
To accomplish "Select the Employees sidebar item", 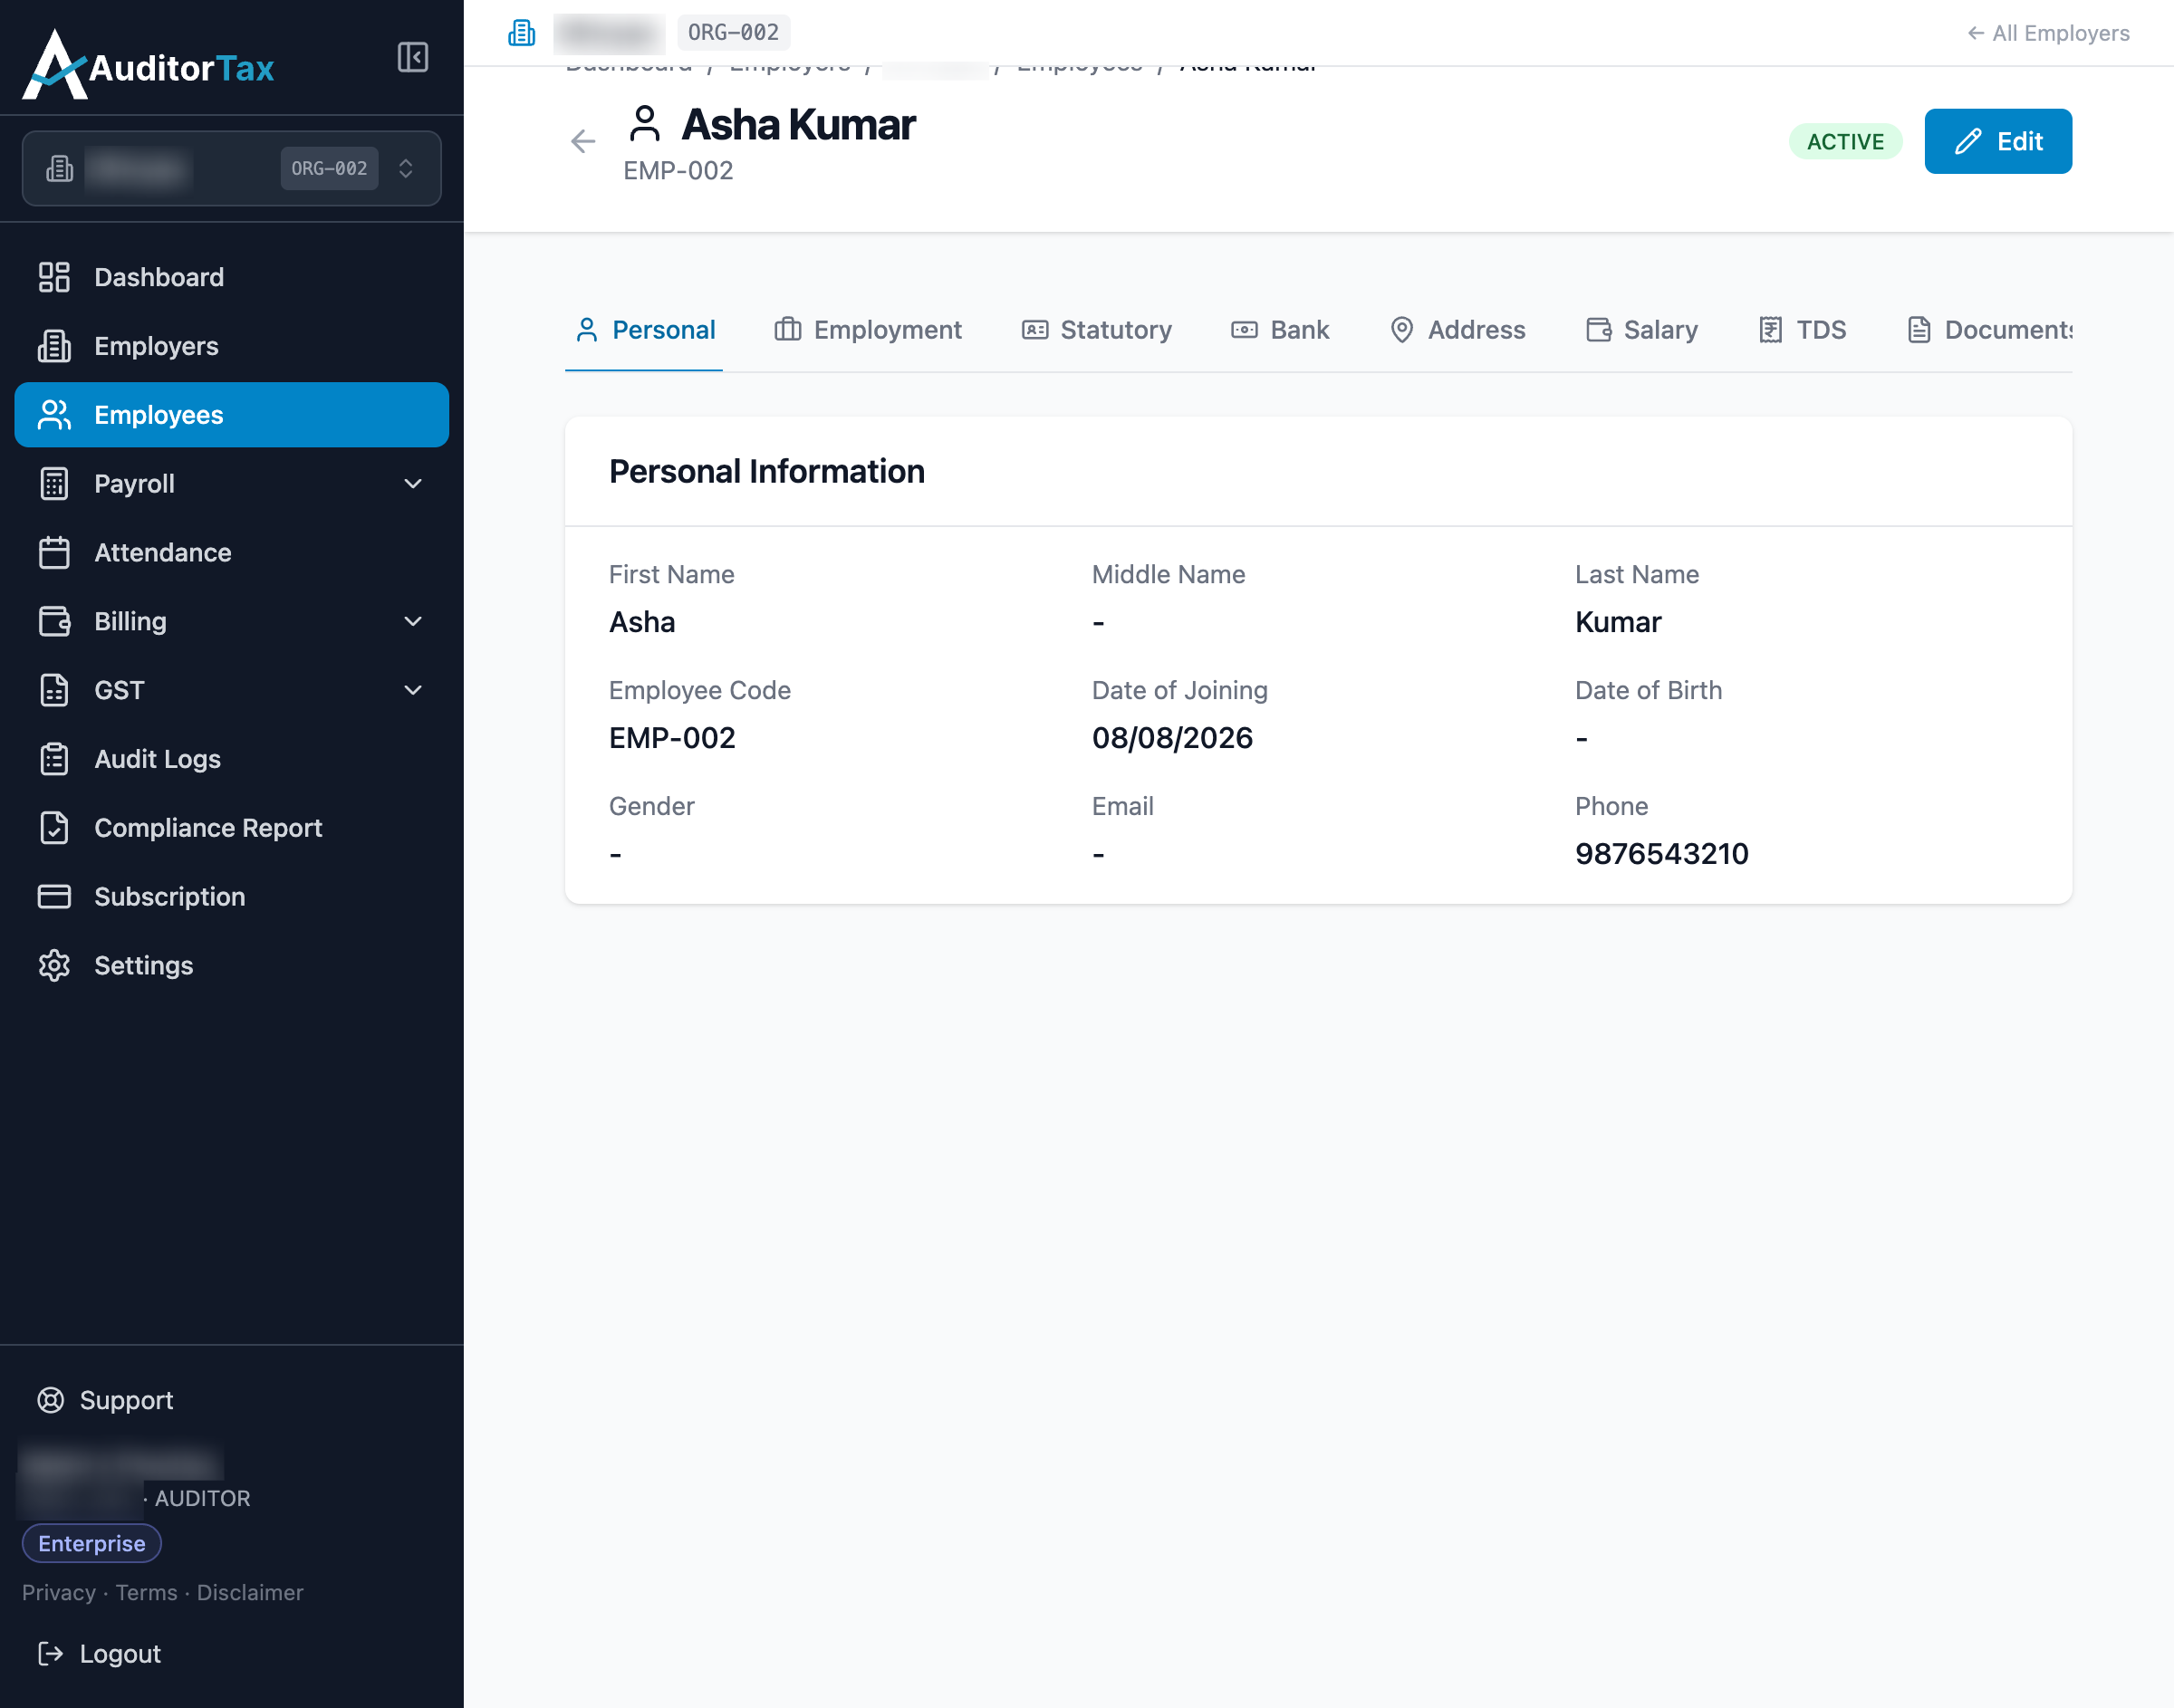I will (x=231, y=415).
